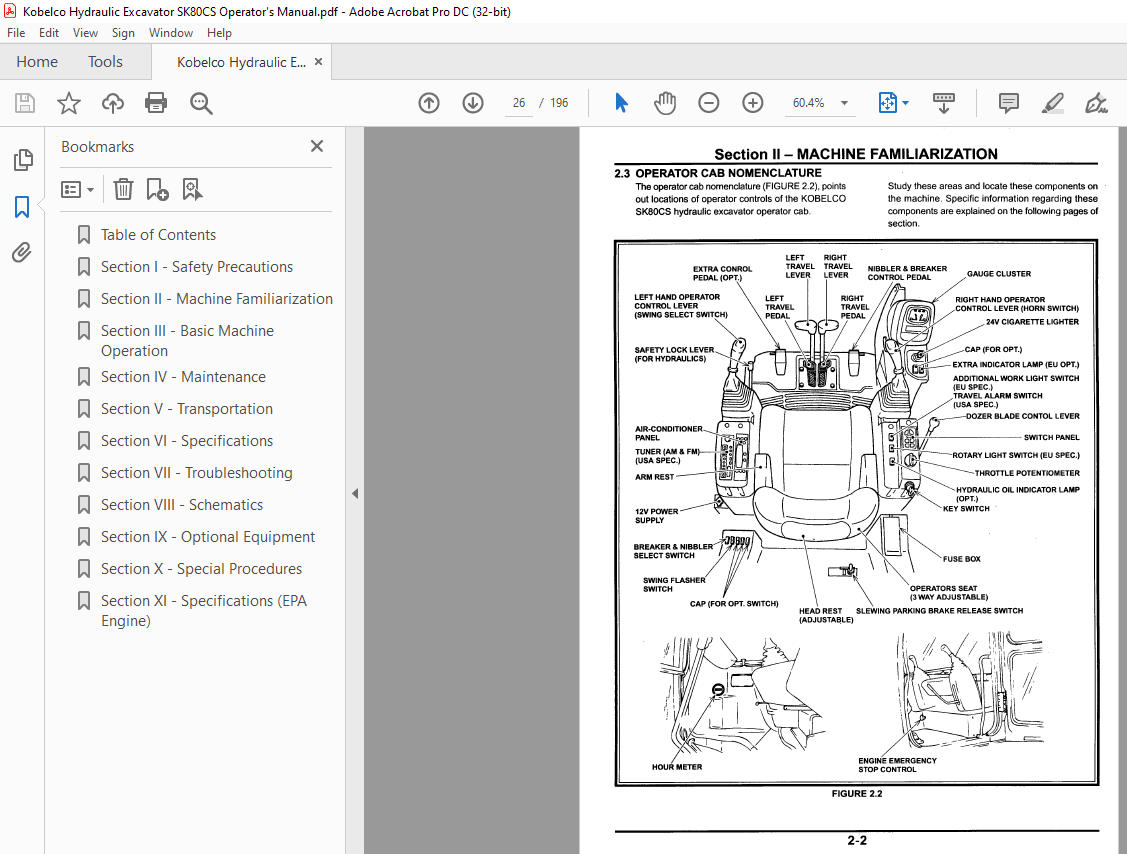Image resolution: width=1127 pixels, height=854 pixels.
Task: Open the Find text magnifier tool
Action: [201, 103]
